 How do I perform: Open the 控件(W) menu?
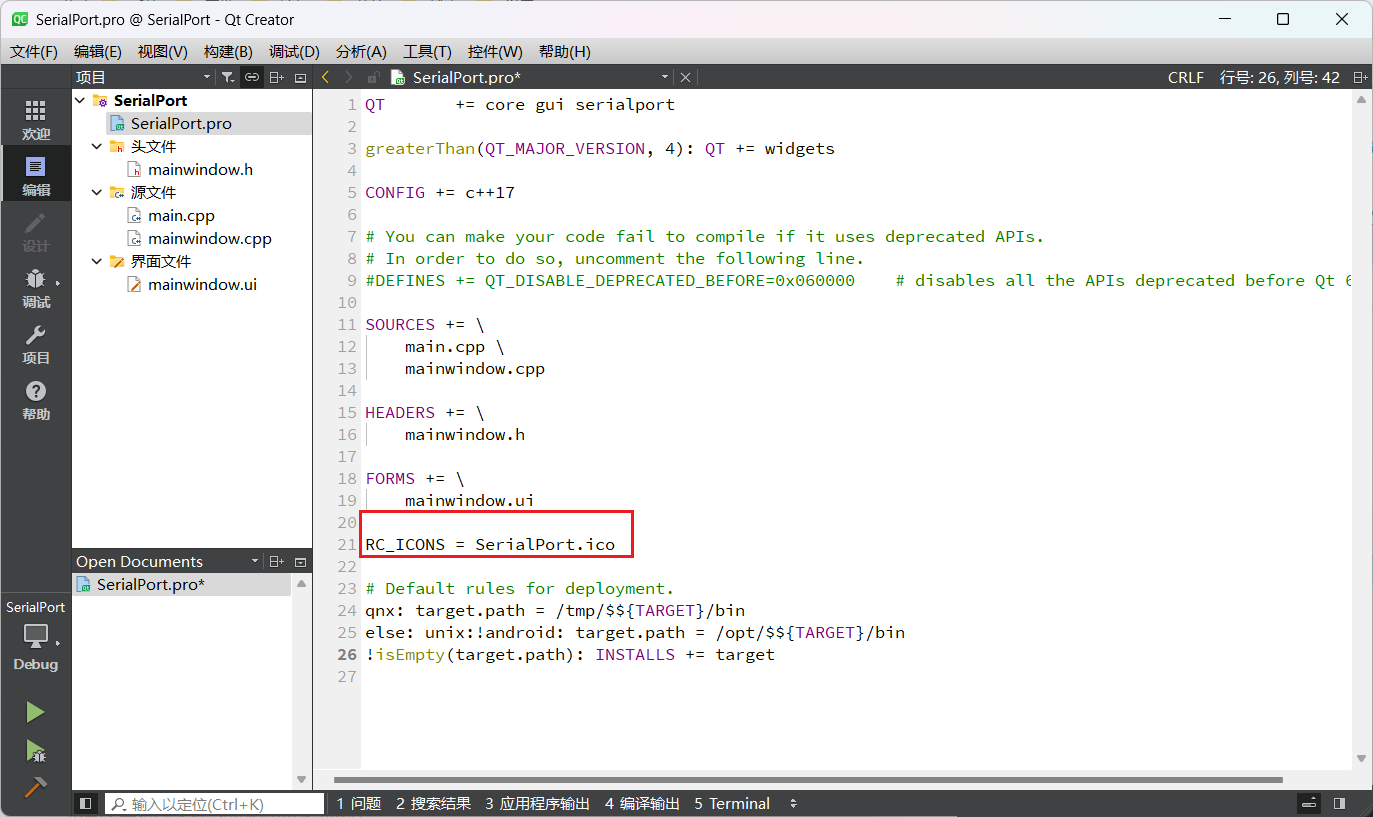click(495, 51)
